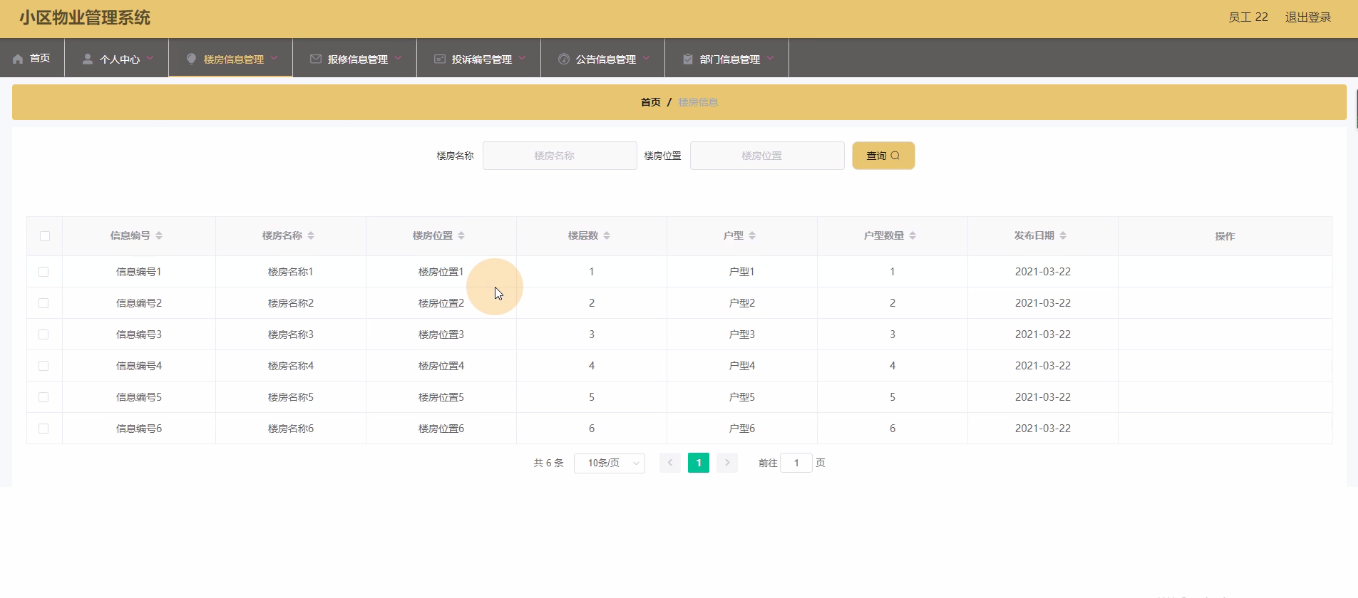Expand the 楼房信息管理 menu arrow
Image resolution: width=1358 pixels, height=598 pixels.
click(274, 58)
